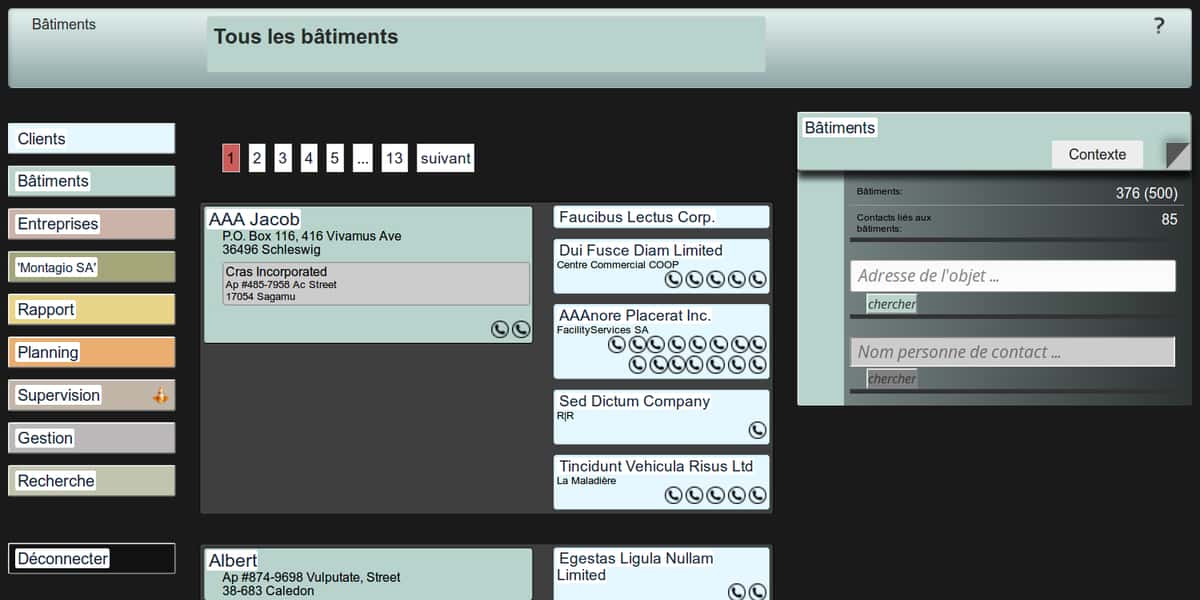Click the Supervision warning icon

coord(161,396)
